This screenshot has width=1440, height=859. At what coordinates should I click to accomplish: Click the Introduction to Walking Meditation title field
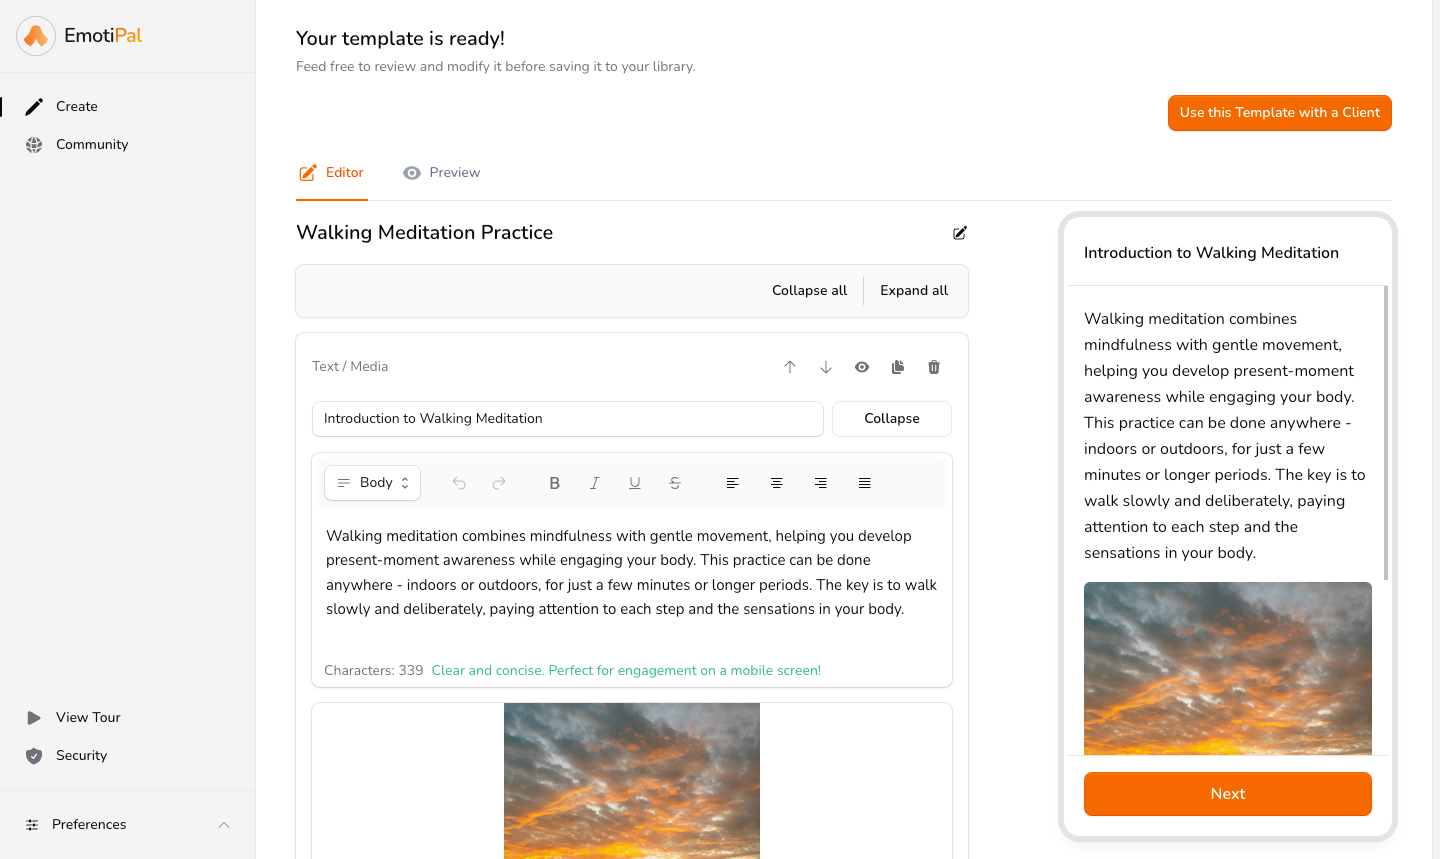pyautogui.click(x=567, y=419)
